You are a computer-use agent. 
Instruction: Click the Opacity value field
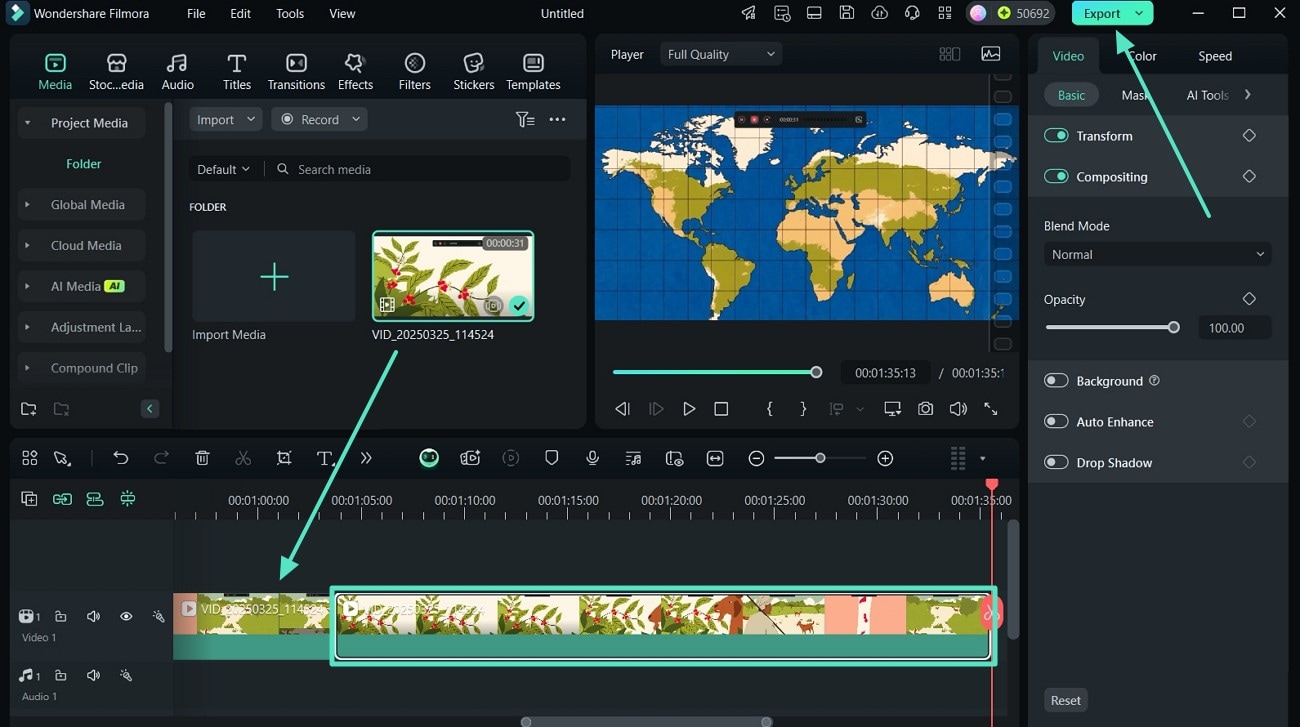[x=1234, y=328]
